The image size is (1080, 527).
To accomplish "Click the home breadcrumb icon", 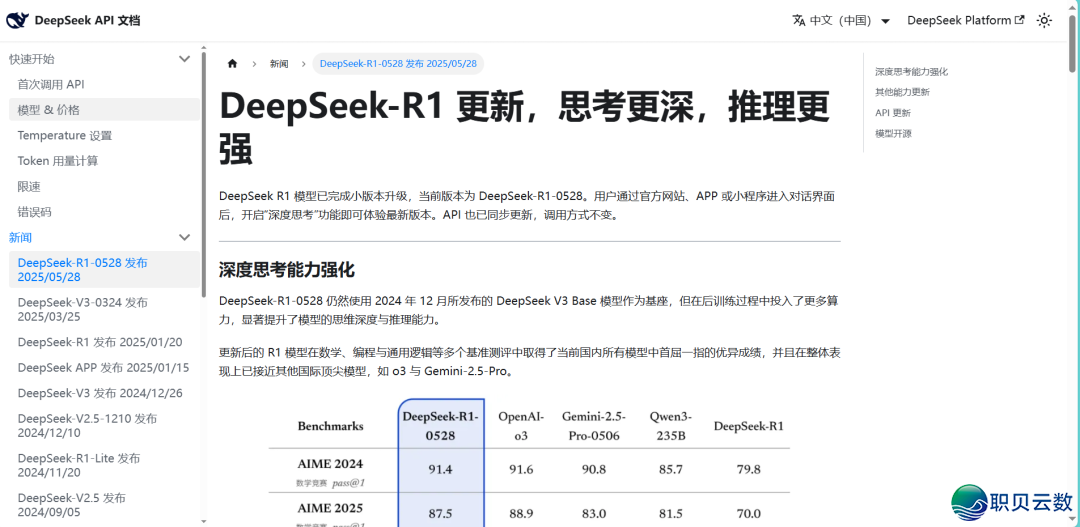I will tap(232, 63).
